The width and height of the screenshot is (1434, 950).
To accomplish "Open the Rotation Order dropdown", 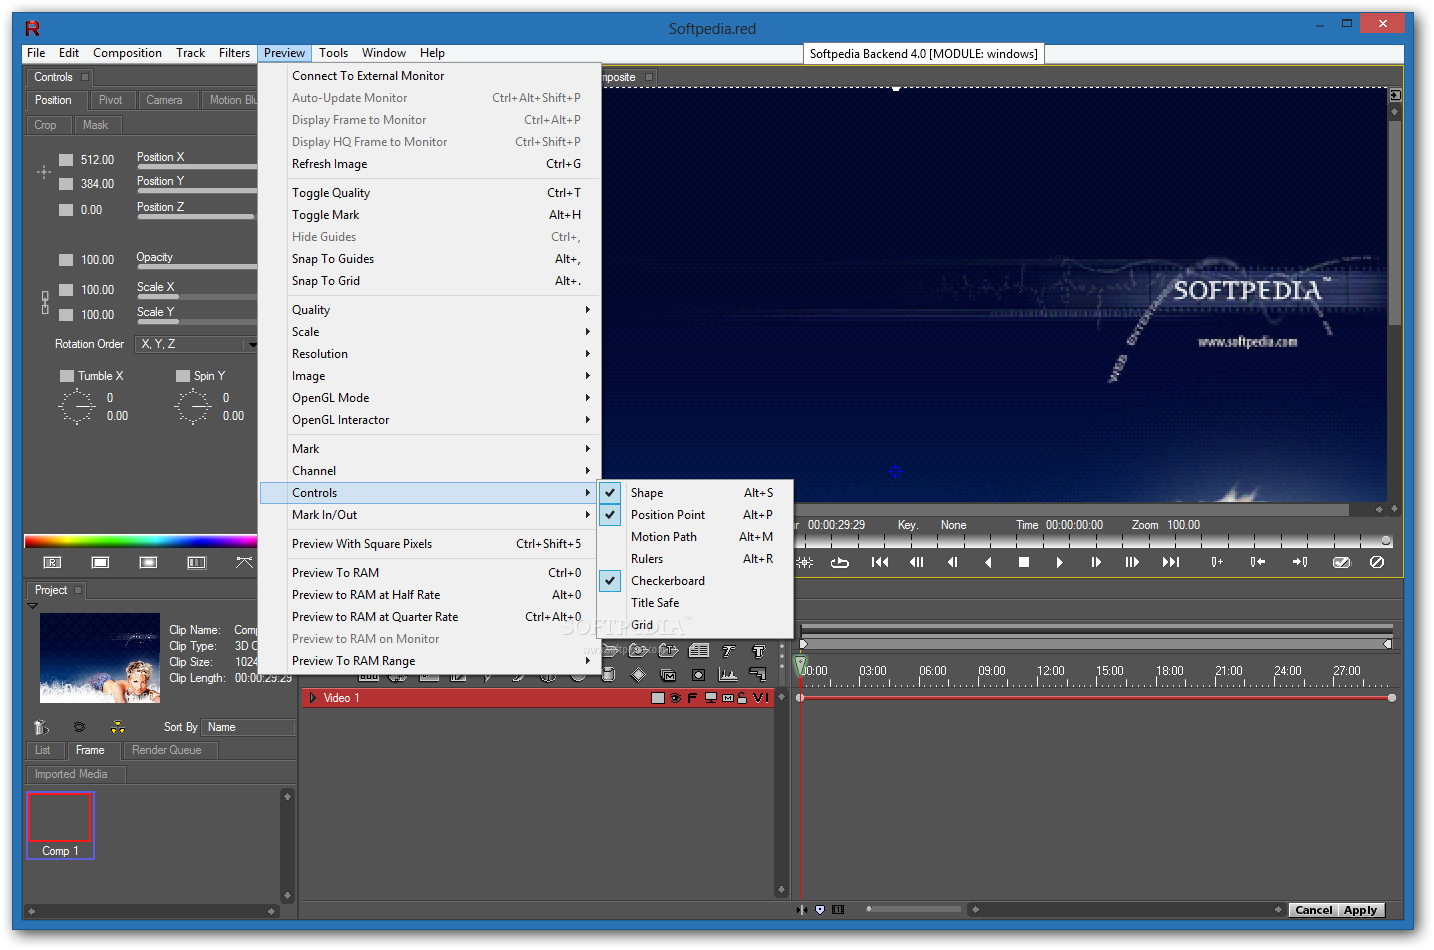I will [197, 344].
